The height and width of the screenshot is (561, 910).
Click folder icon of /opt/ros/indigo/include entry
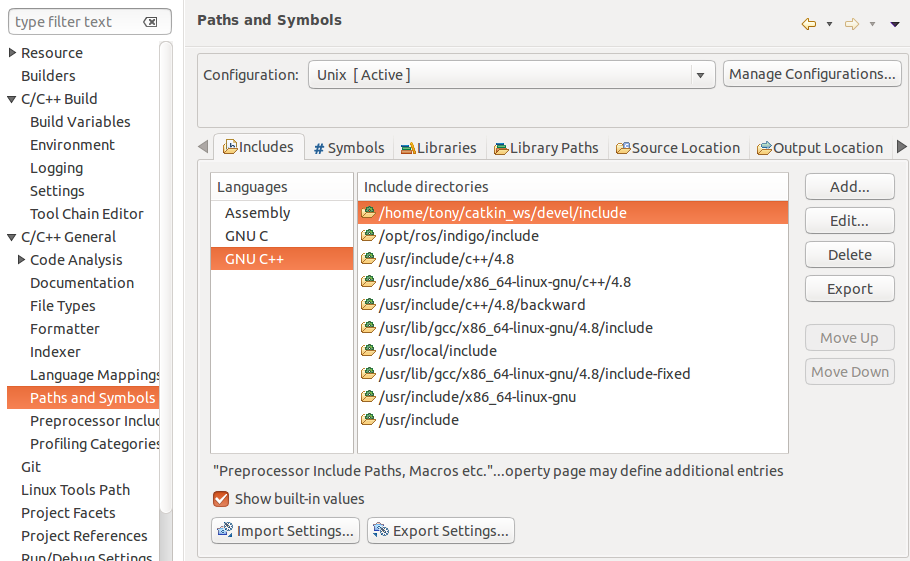pos(368,236)
